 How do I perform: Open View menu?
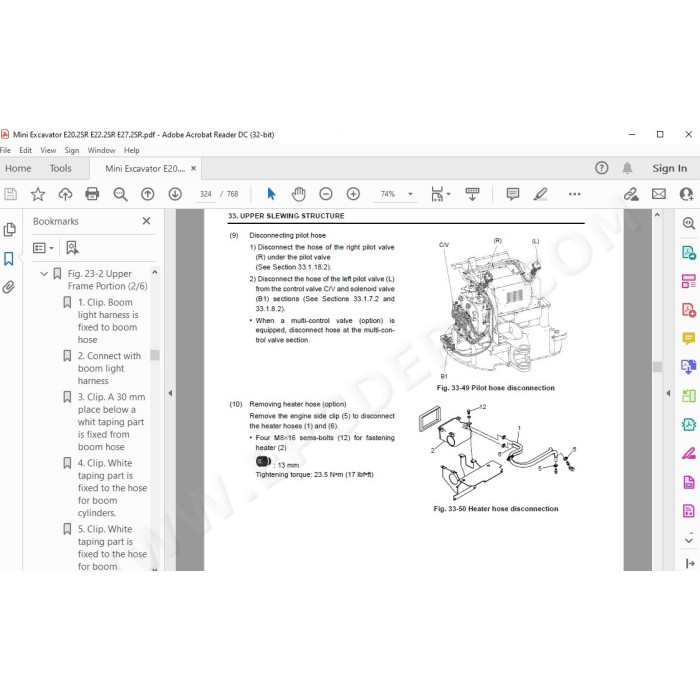tap(48, 150)
